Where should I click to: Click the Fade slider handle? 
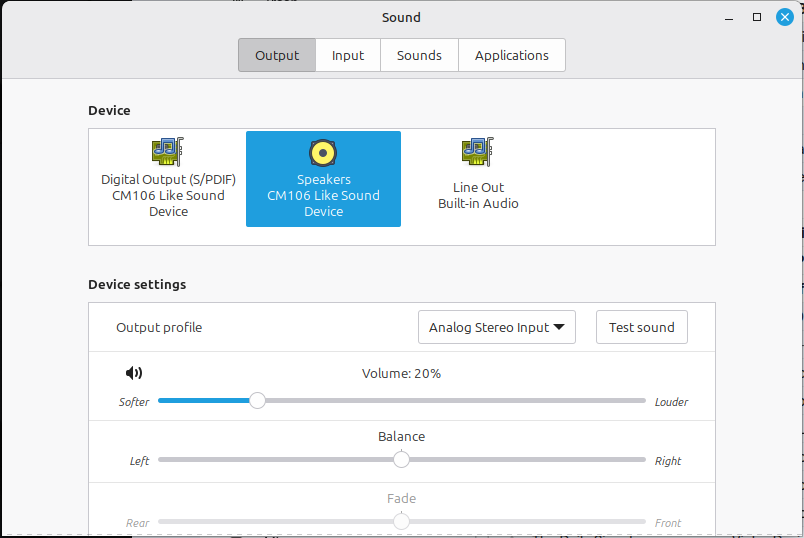tap(401, 521)
